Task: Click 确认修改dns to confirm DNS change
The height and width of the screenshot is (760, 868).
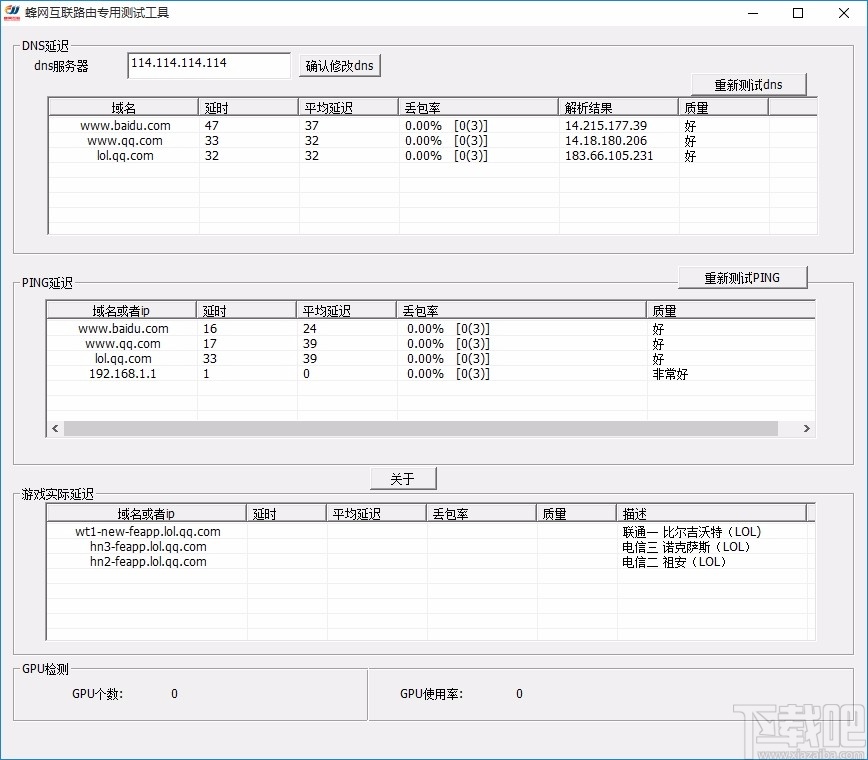Action: 339,64
